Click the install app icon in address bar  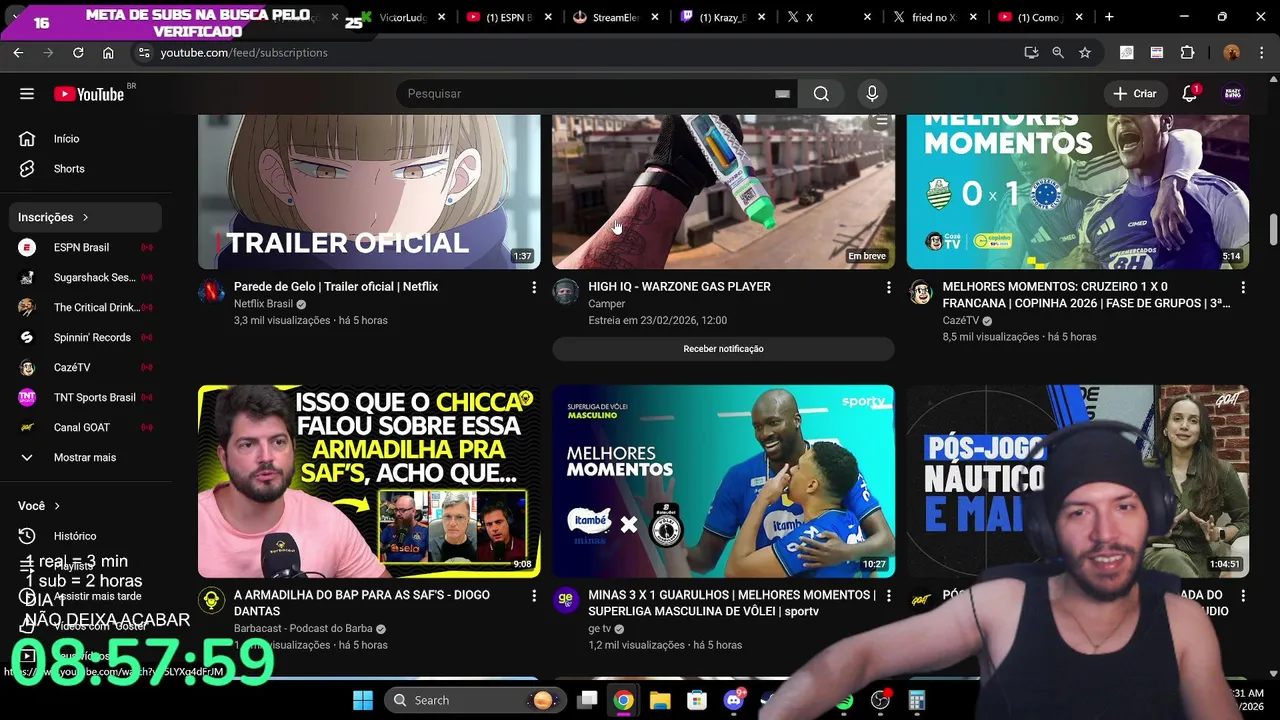coord(1031,53)
